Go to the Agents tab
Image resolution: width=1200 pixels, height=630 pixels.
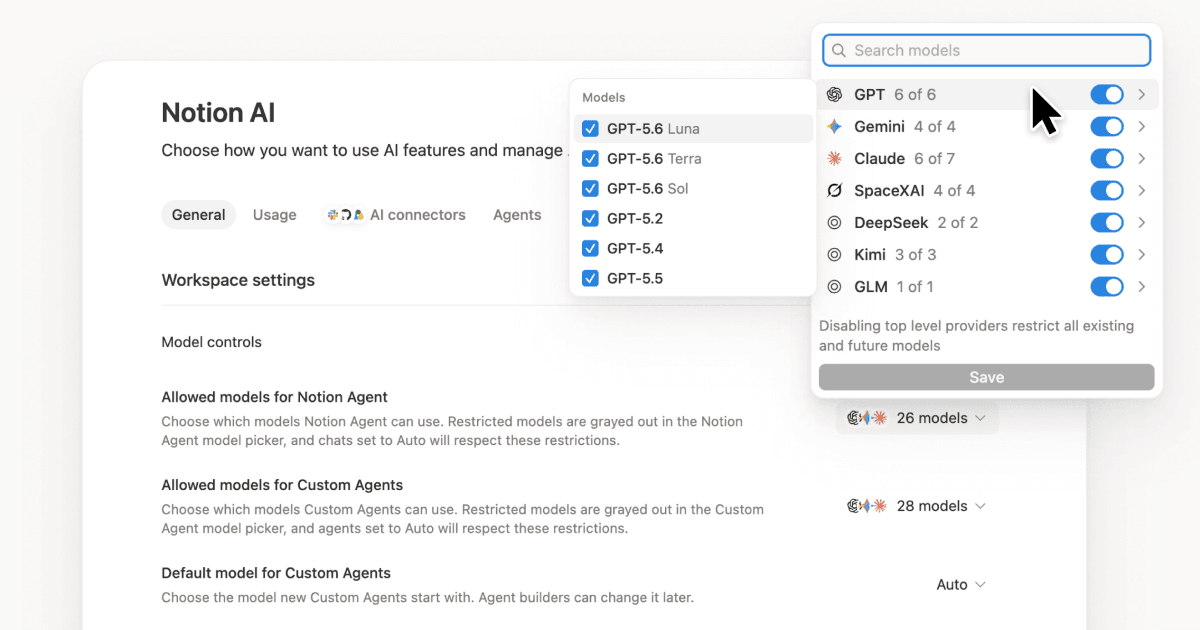click(517, 215)
